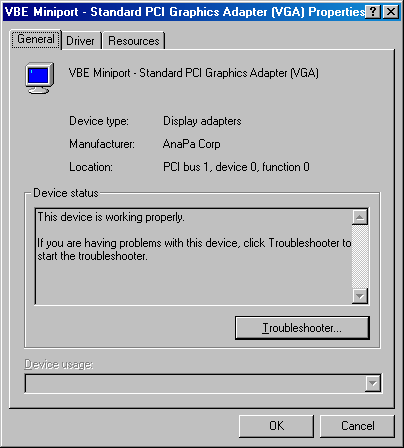The width and height of the screenshot is (404, 448).
Task: Click the question mark help button
Action: click(374, 12)
